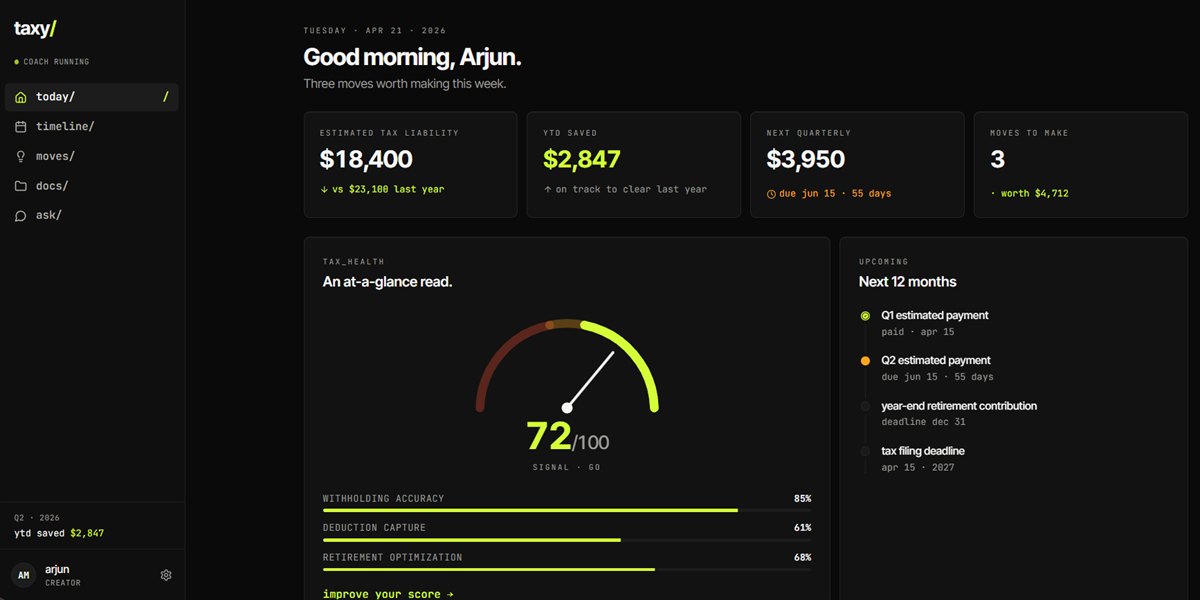1200x600 pixels.
Task: Click the tax health gauge needle
Action: click(590, 380)
